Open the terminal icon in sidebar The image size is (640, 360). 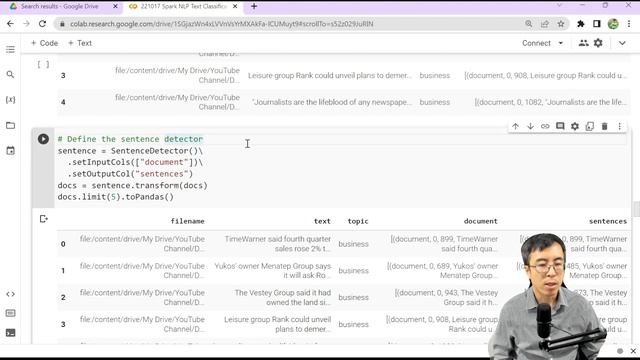coord(10,333)
